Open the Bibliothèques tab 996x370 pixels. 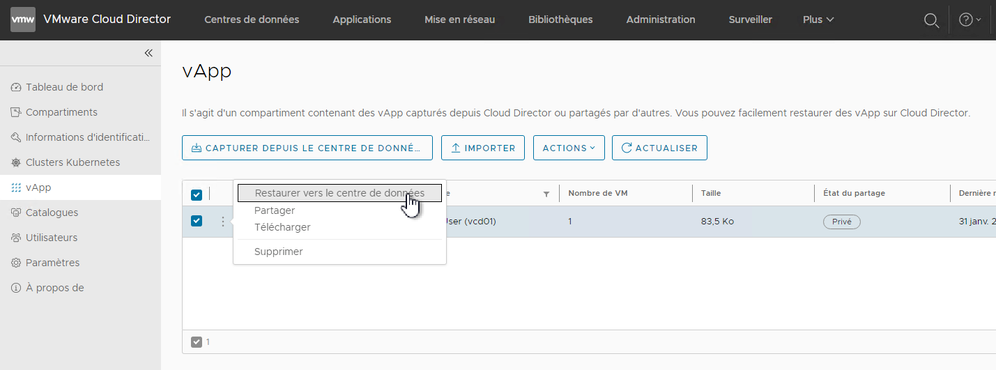[x=560, y=20]
